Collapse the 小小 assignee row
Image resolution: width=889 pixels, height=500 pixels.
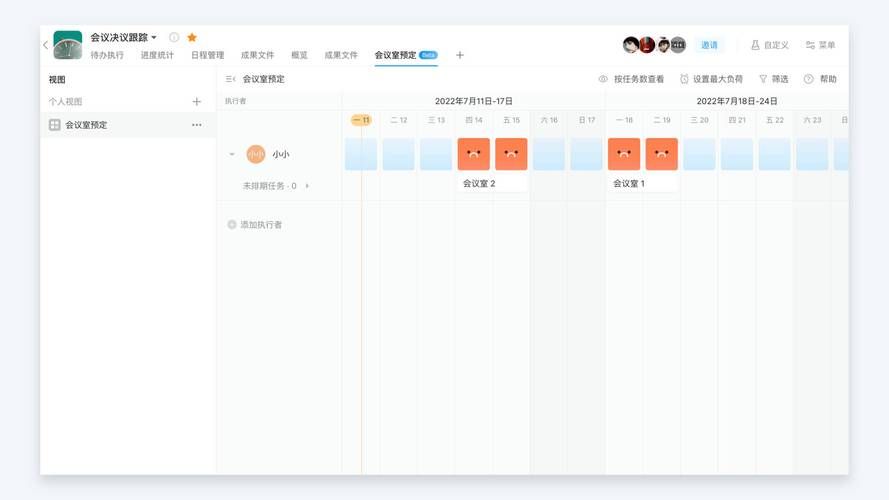pyautogui.click(x=232, y=154)
